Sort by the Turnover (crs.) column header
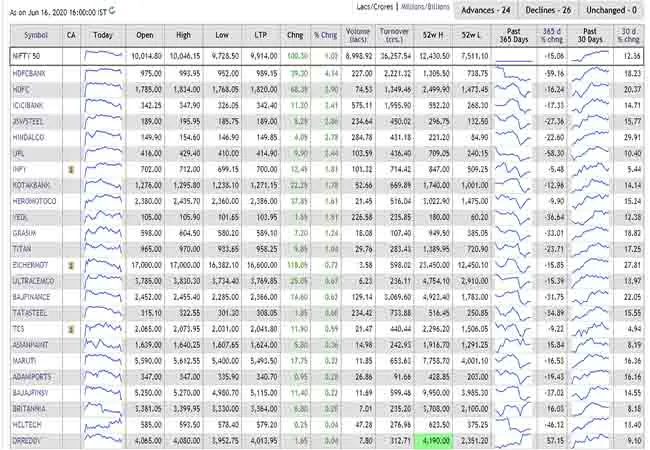Viewport: 650px width, 450px height. pyautogui.click(x=394, y=35)
